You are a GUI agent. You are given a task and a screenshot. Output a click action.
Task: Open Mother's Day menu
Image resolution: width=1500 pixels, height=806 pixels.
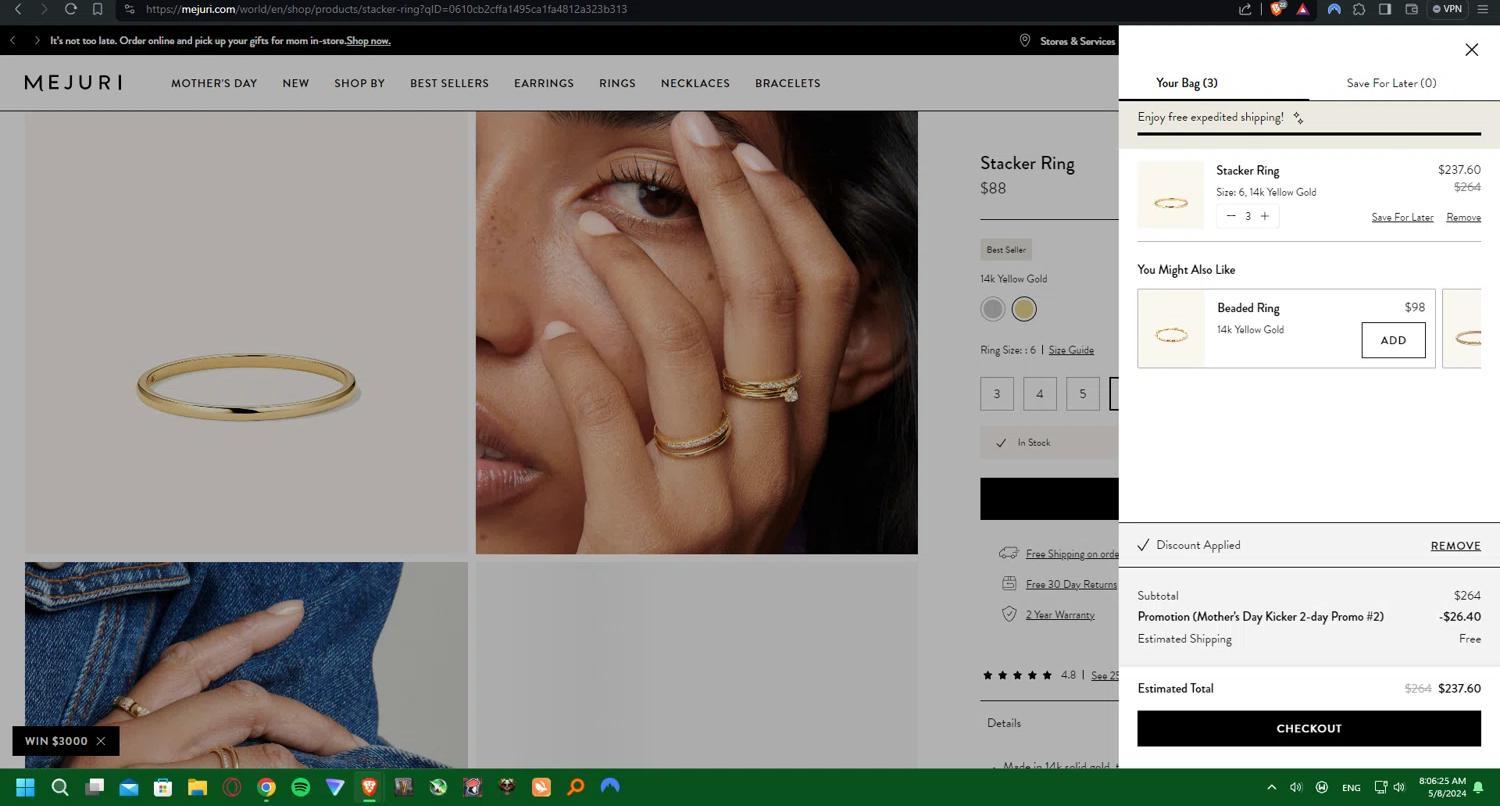point(214,83)
